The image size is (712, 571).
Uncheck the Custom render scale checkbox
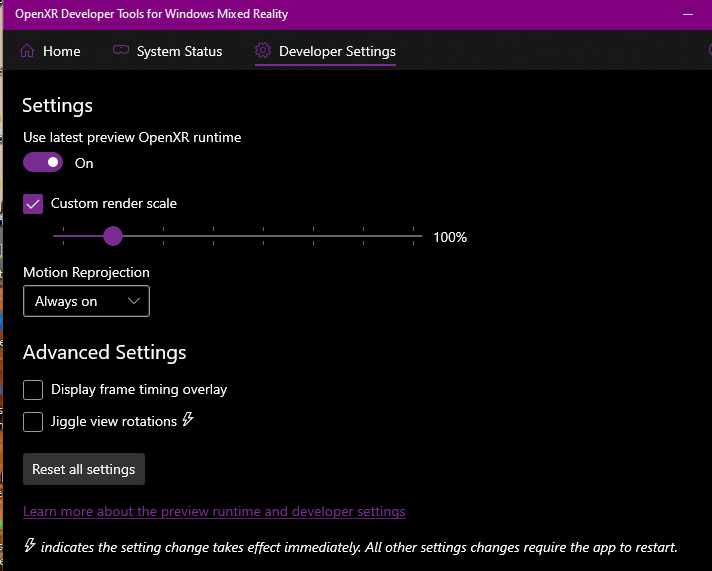click(x=33, y=204)
